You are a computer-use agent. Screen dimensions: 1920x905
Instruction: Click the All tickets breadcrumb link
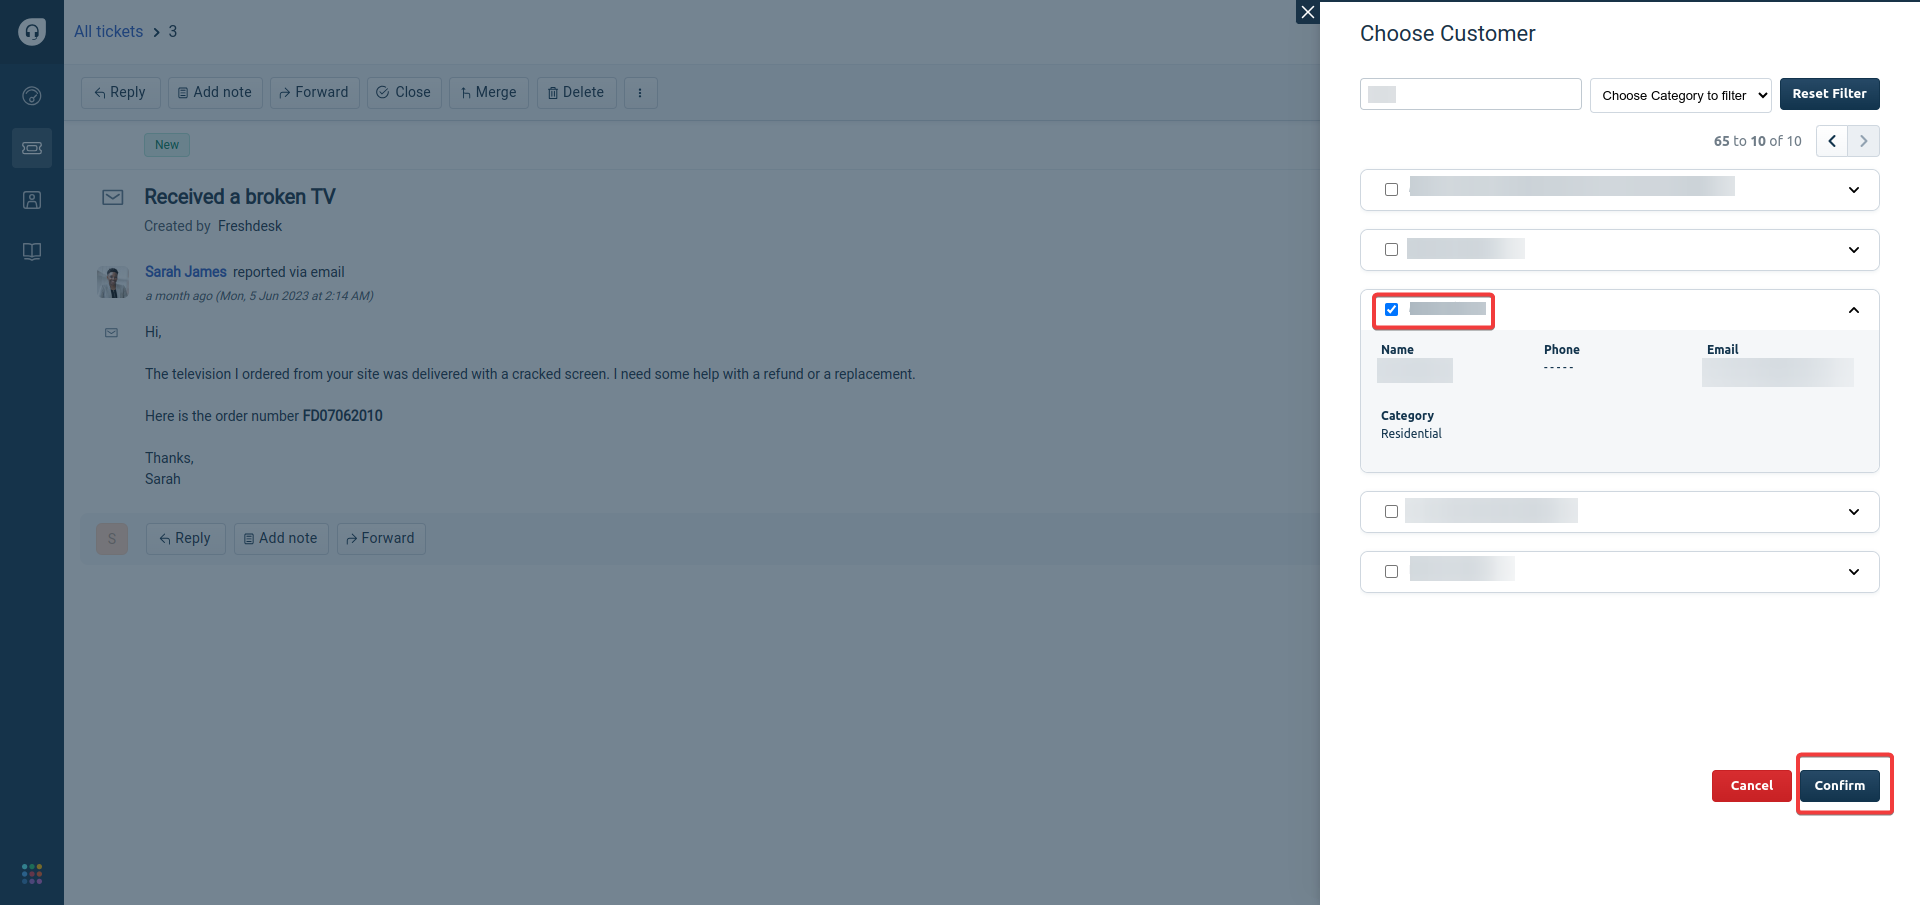tap(109, 32)
